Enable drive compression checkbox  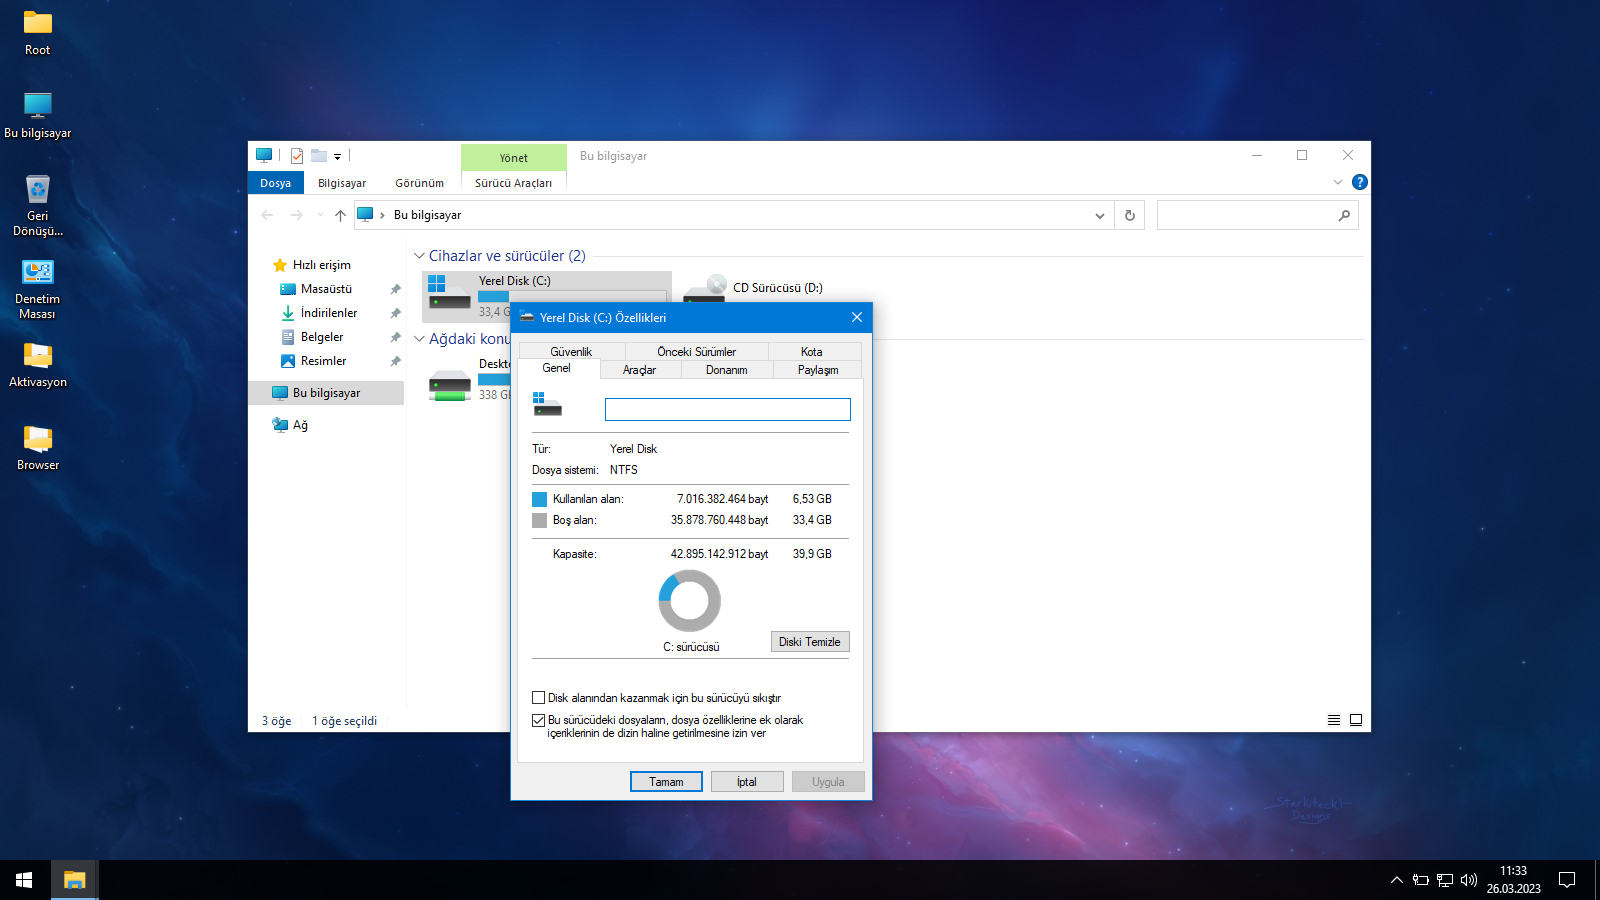(x=539, y=698)
